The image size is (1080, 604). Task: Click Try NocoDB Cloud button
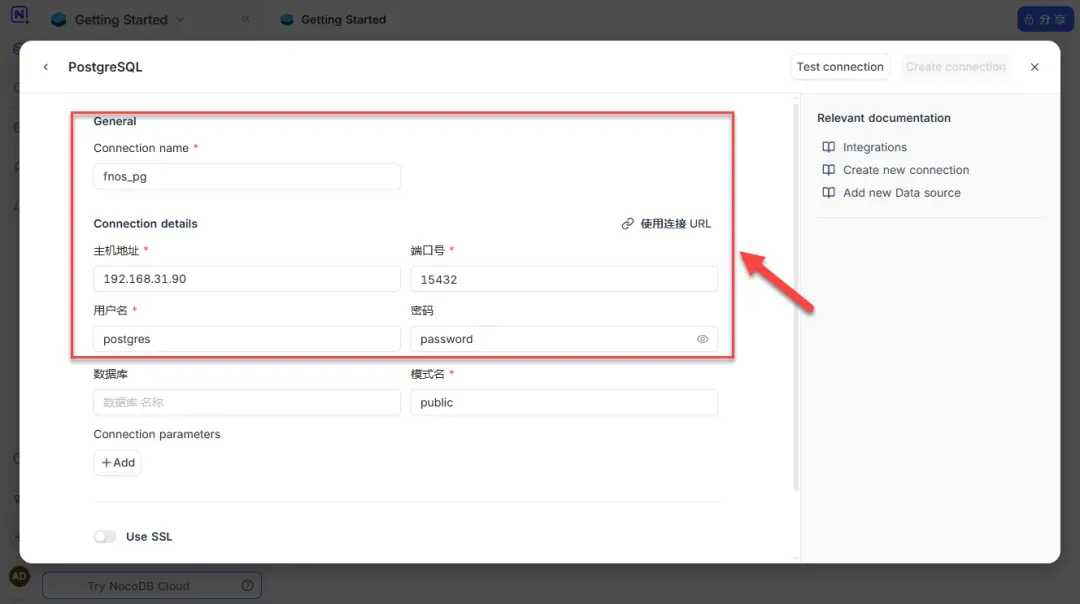pos(152,586)
